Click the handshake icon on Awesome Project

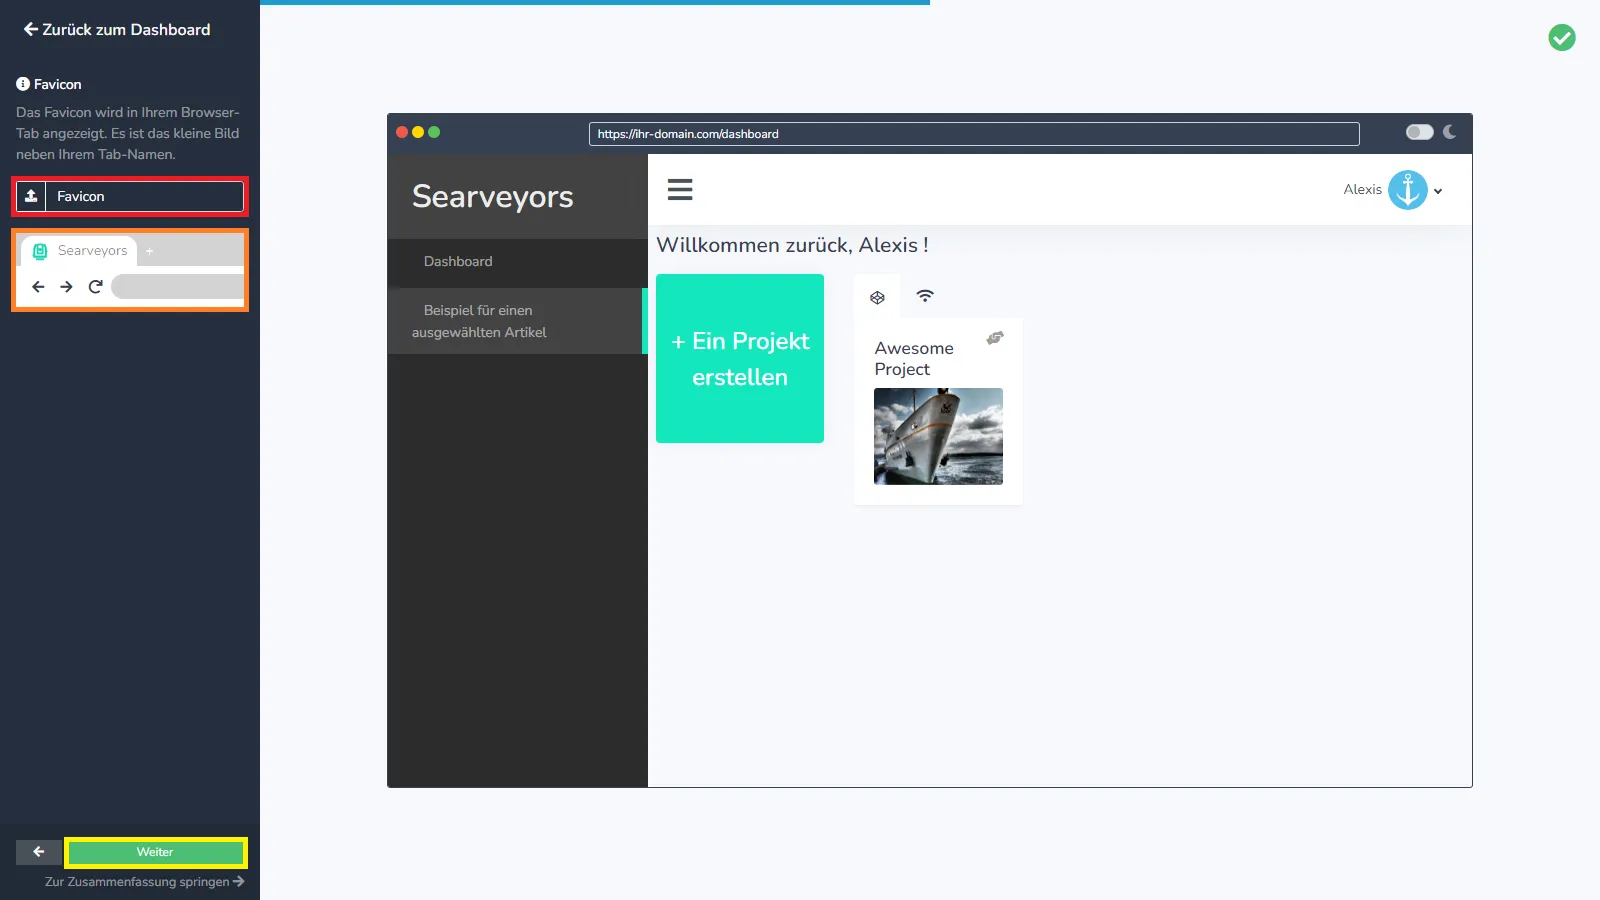(x=995, y=338)
